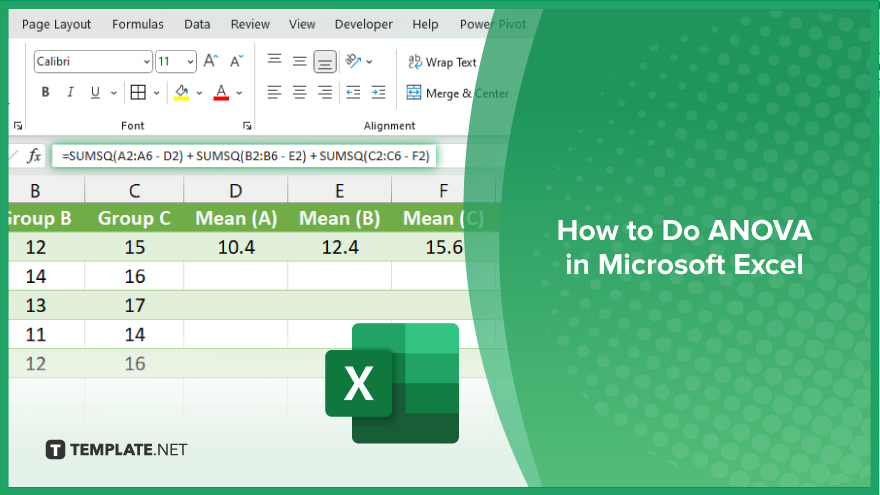Image resolution: width=880 pixels, height=495 pixels.
Task: Select Top Align icon
Action: click(x=274, y=59)
